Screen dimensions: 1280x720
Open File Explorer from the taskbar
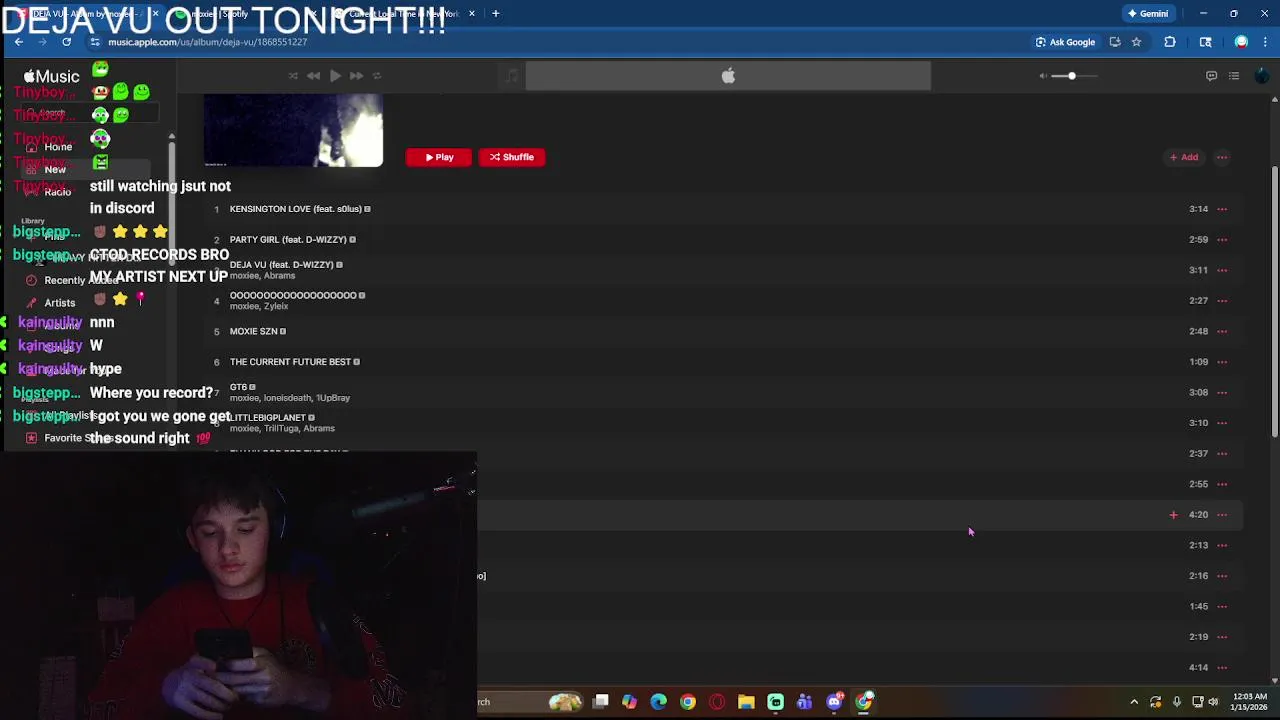point(746,702)
